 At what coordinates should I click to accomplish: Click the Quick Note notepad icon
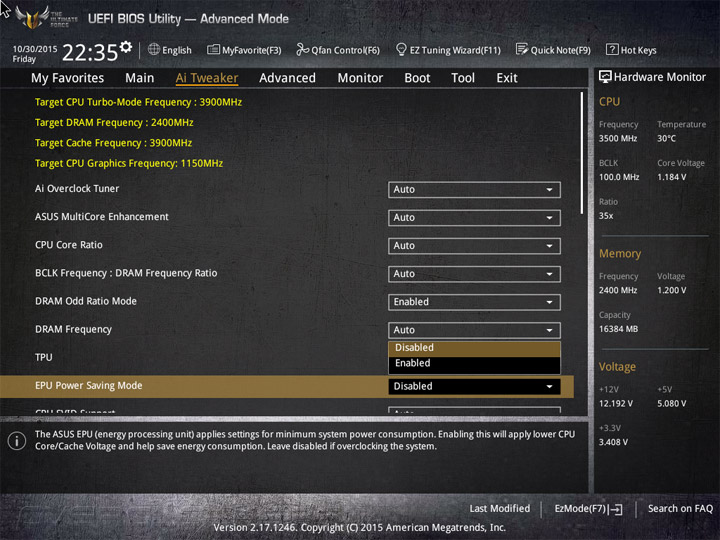[522, 49]
